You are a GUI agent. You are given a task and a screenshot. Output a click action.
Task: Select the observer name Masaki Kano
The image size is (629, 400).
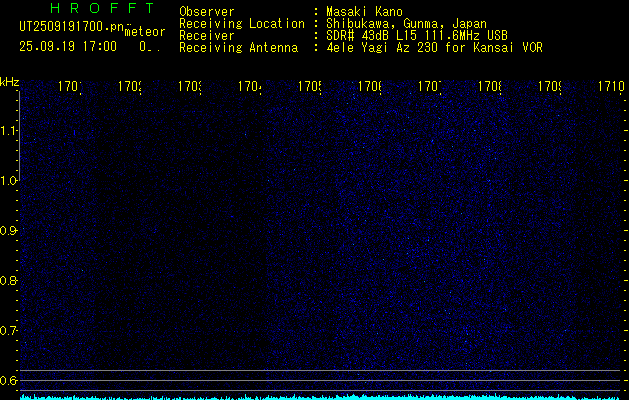(x=364, y=12)
